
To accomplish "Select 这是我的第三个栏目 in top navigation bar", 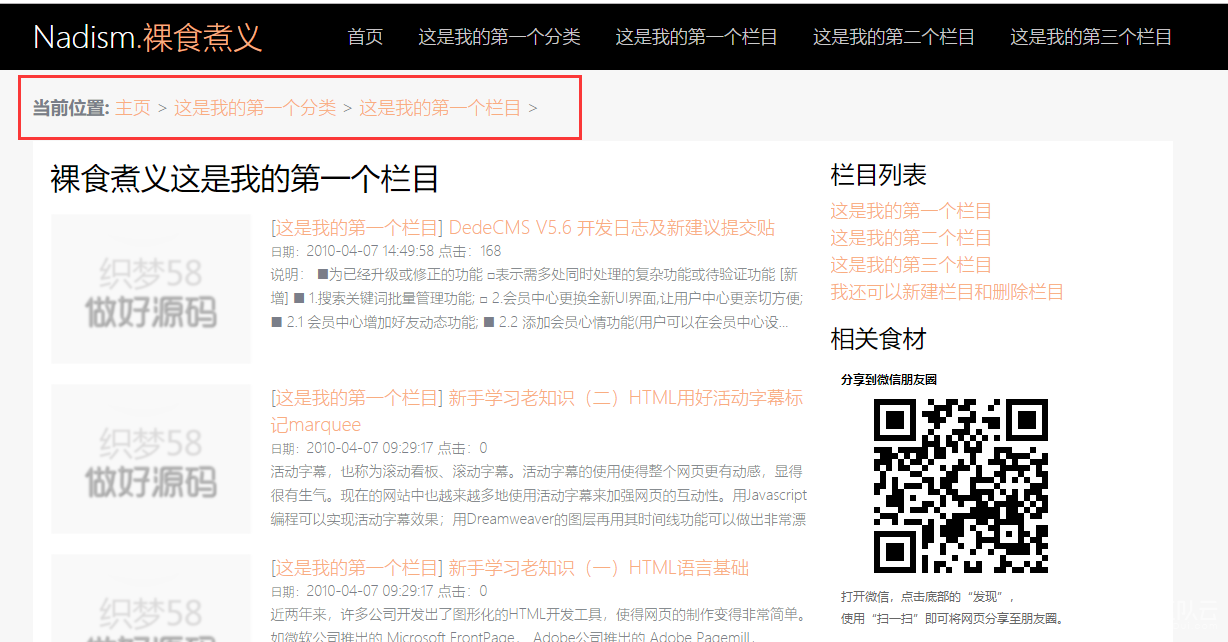I will tap(1091, 37).
